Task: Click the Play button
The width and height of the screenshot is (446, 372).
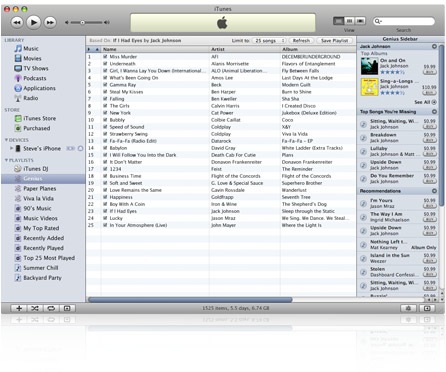Action: coord(33,22)
